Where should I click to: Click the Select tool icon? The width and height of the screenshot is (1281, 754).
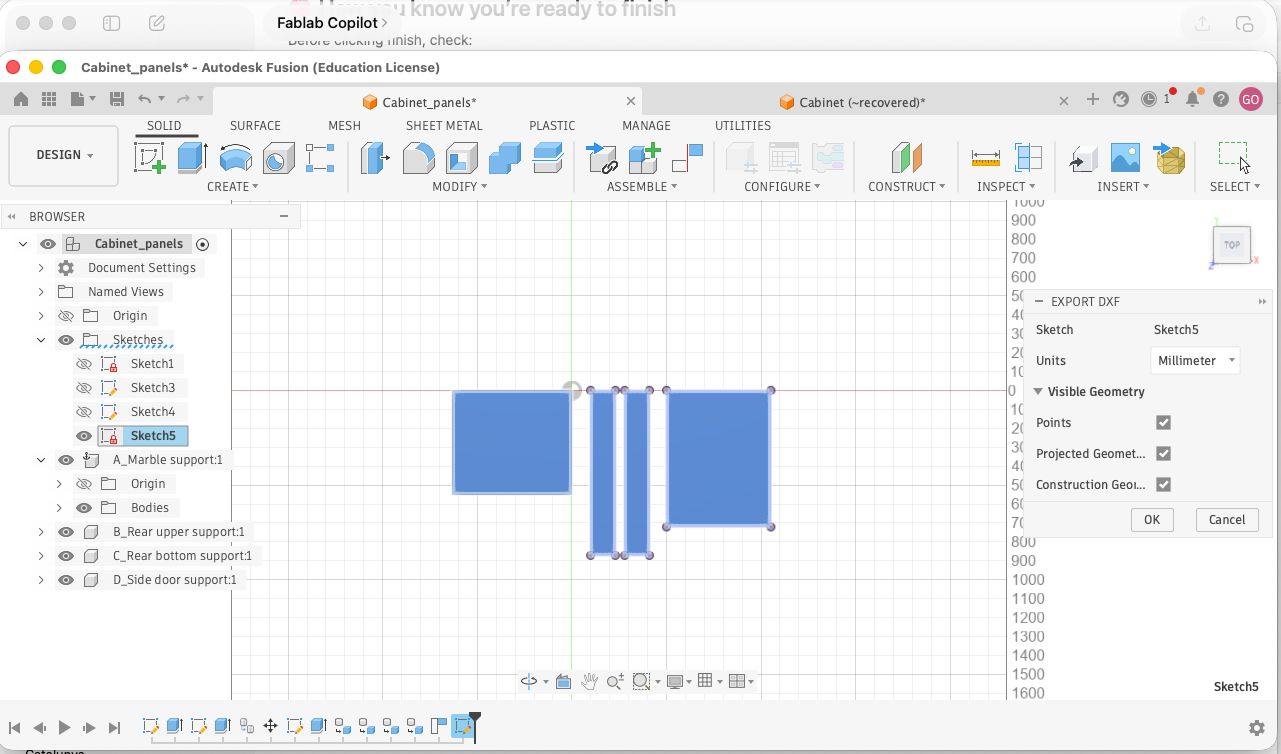[1234, 158]
